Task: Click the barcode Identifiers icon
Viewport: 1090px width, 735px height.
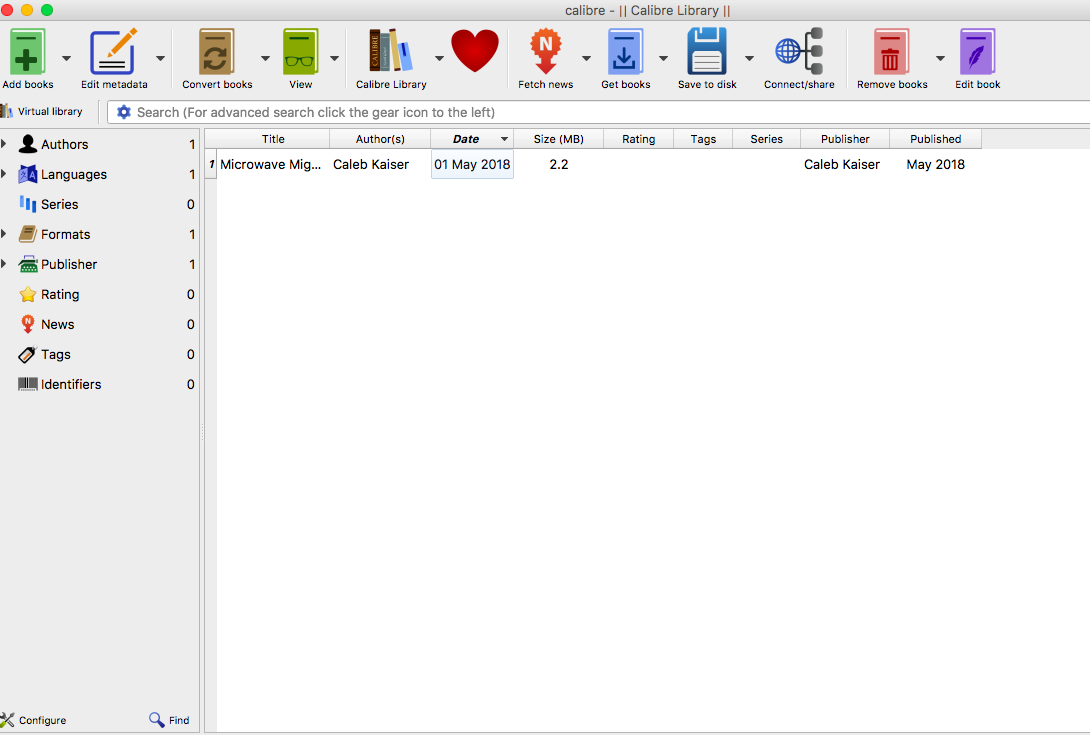Action: [x=28, y=384]
